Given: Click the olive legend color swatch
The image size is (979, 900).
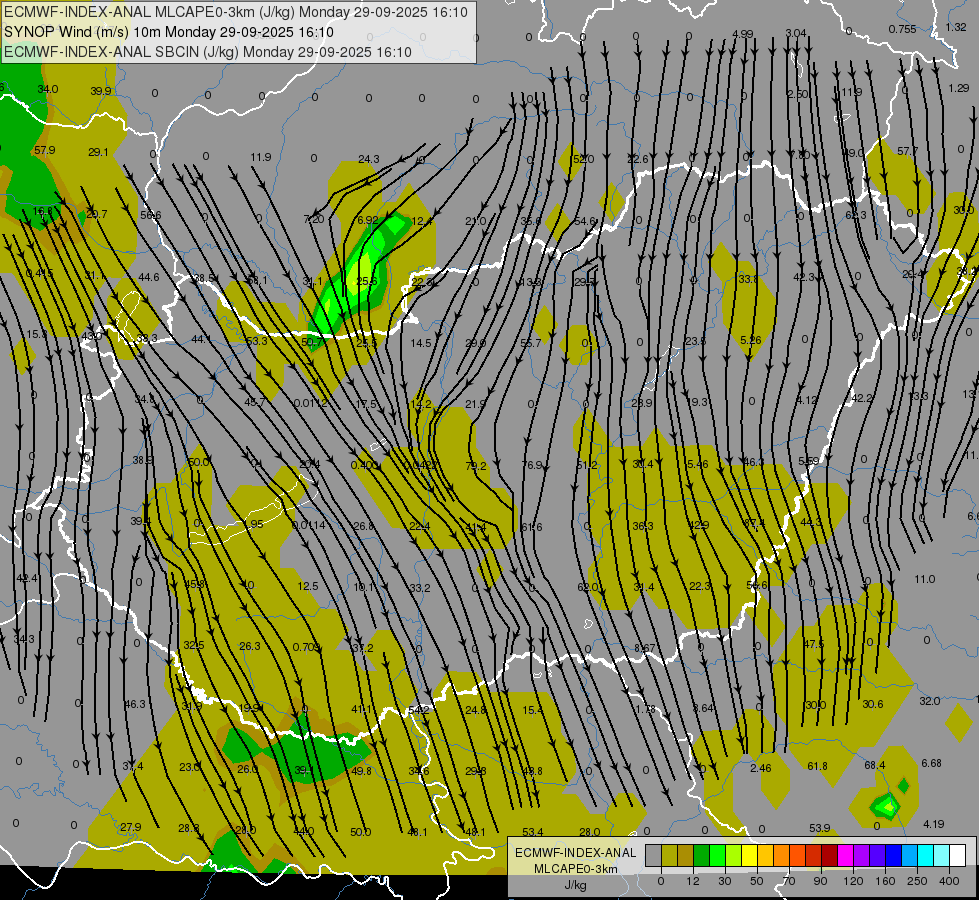Looking at the screenshot, I should (x=669, y=855).
